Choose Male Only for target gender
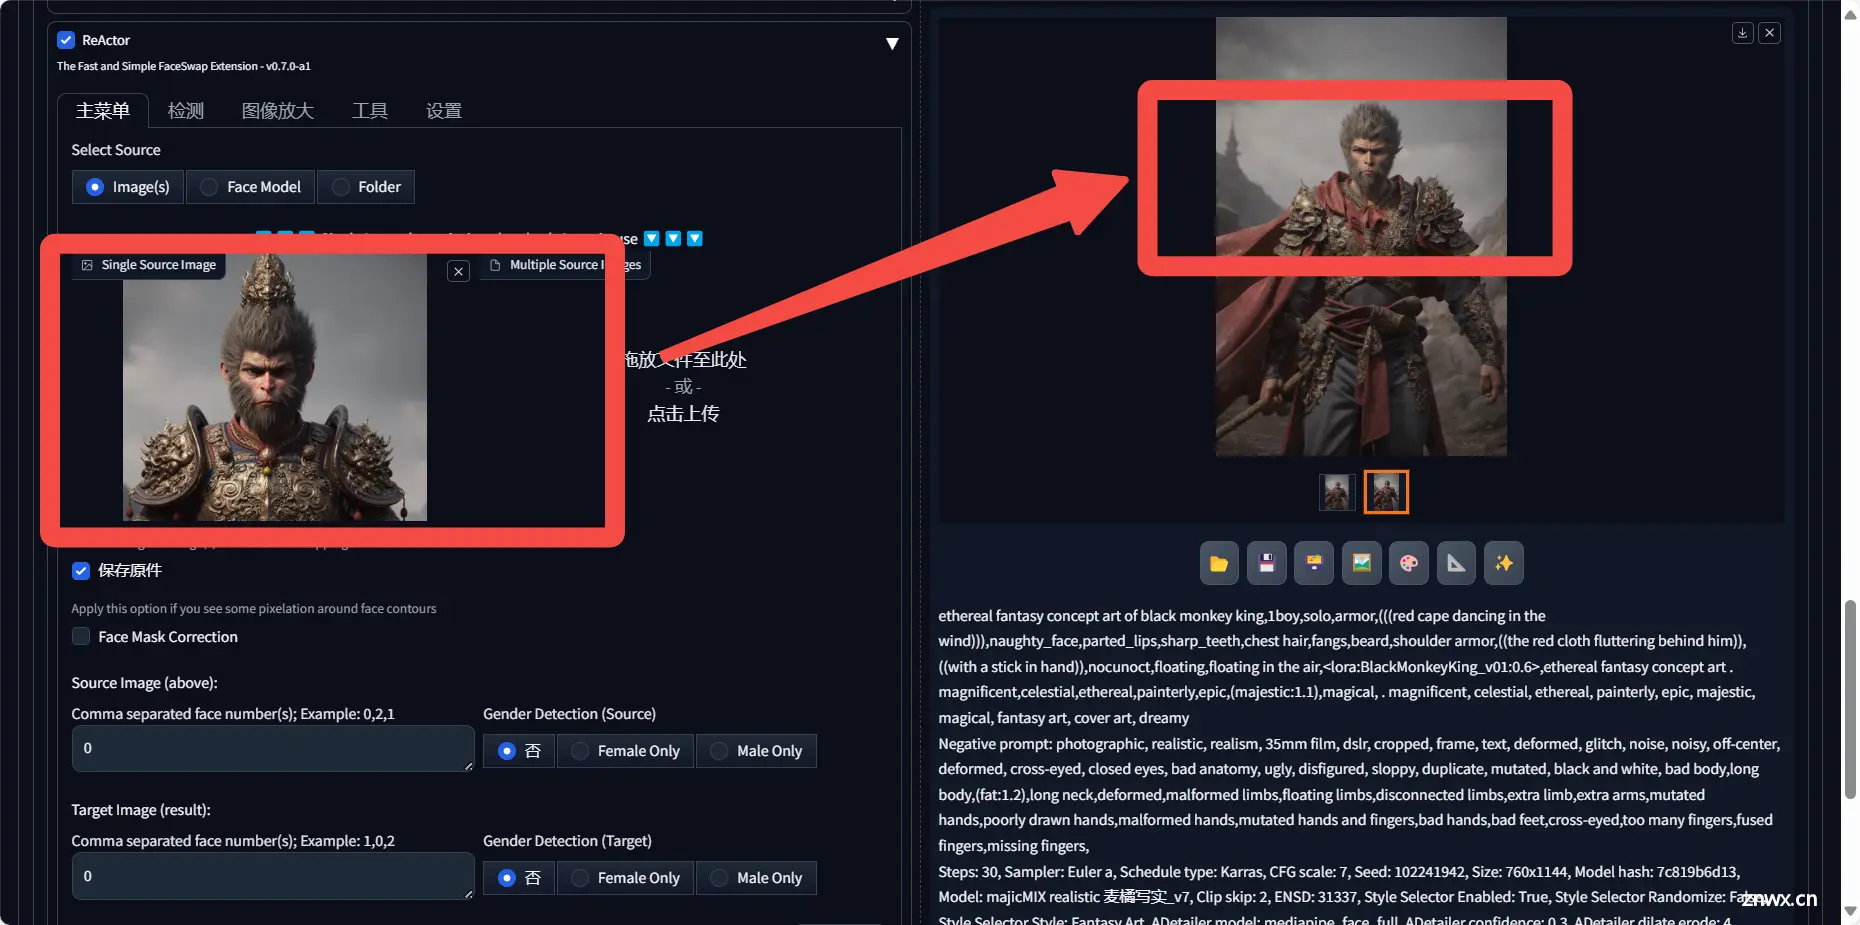The image size is (1860, 925). (756, 878)
